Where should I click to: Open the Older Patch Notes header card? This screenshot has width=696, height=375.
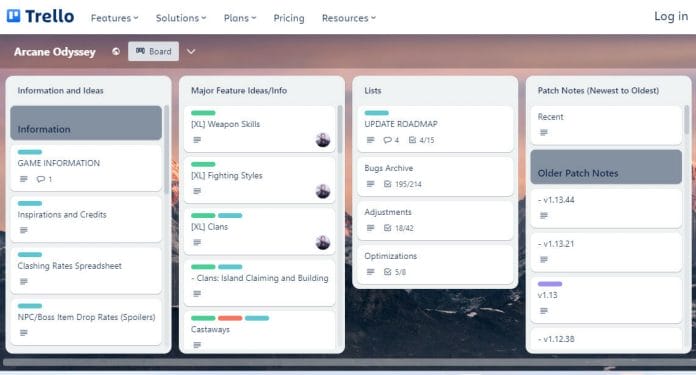[606, 167]
